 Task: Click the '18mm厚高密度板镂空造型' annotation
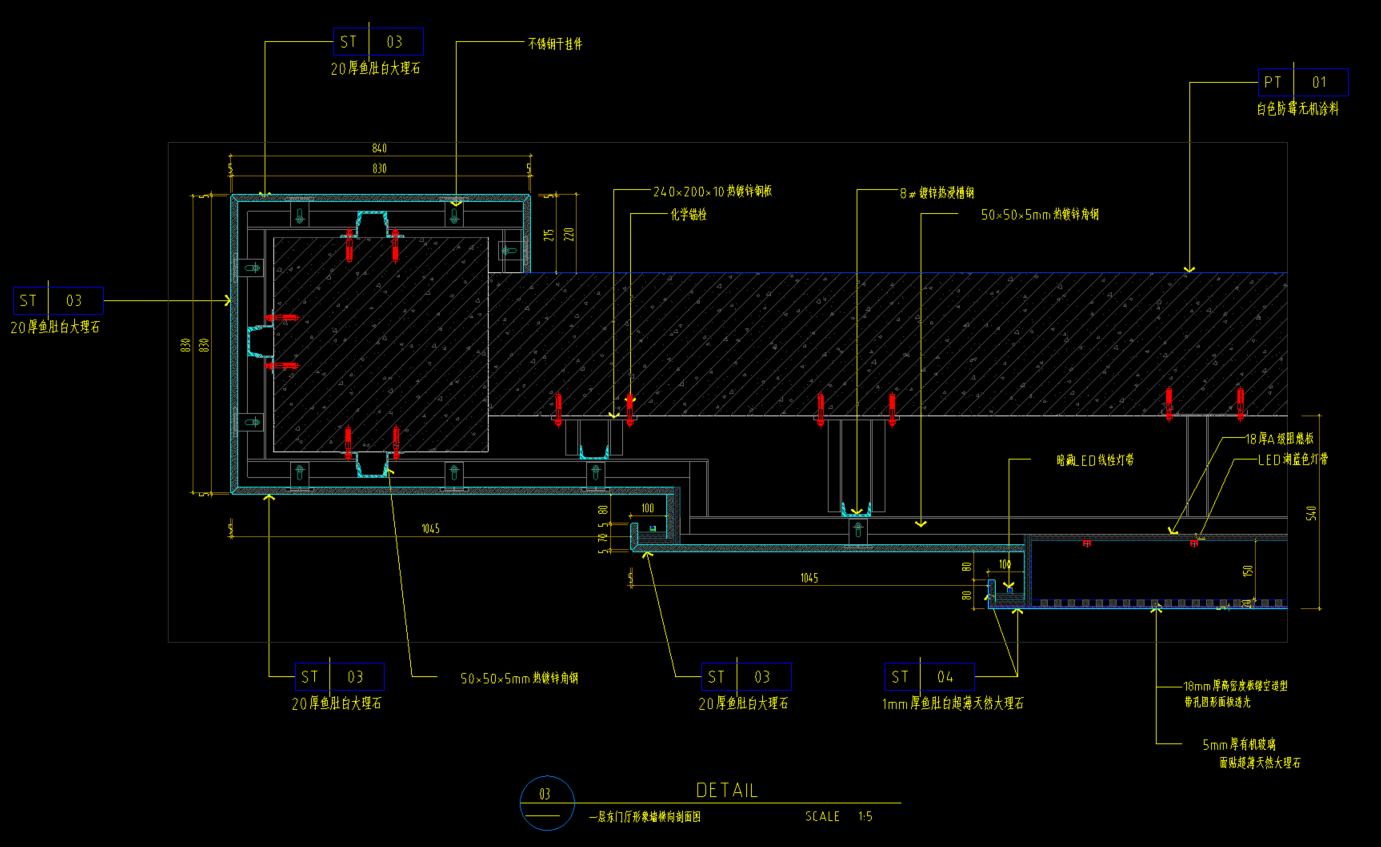[x=1235, y=687]
